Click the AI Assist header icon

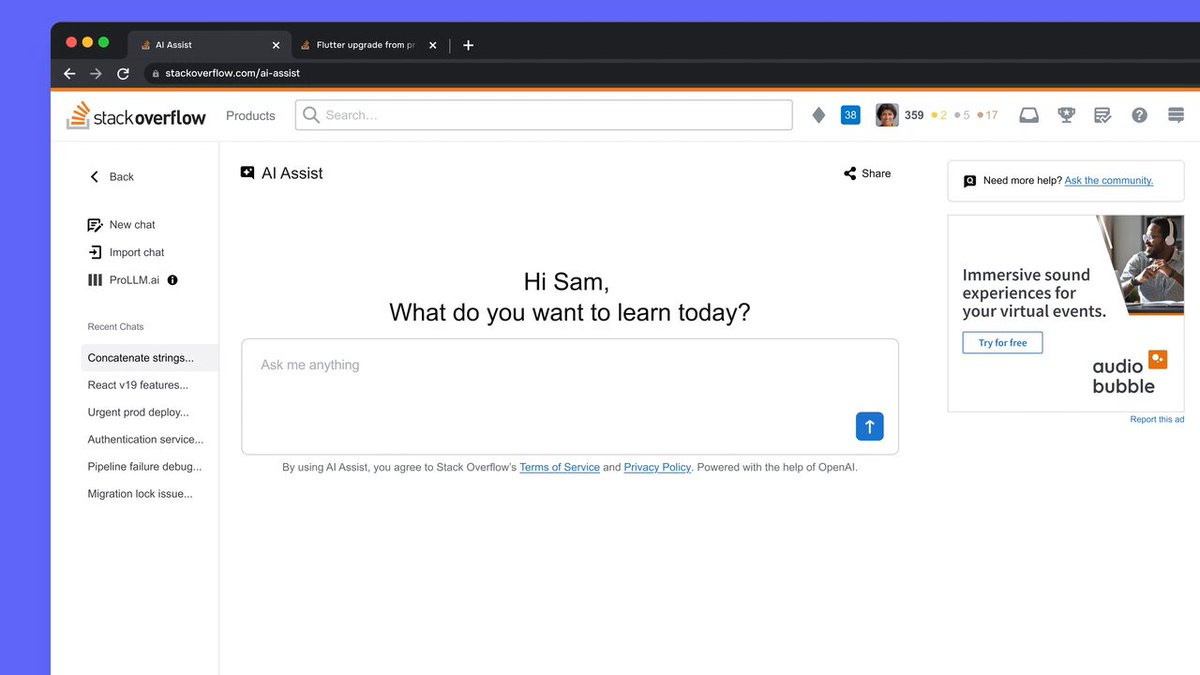pyautogui.click(x=248, y=173)
